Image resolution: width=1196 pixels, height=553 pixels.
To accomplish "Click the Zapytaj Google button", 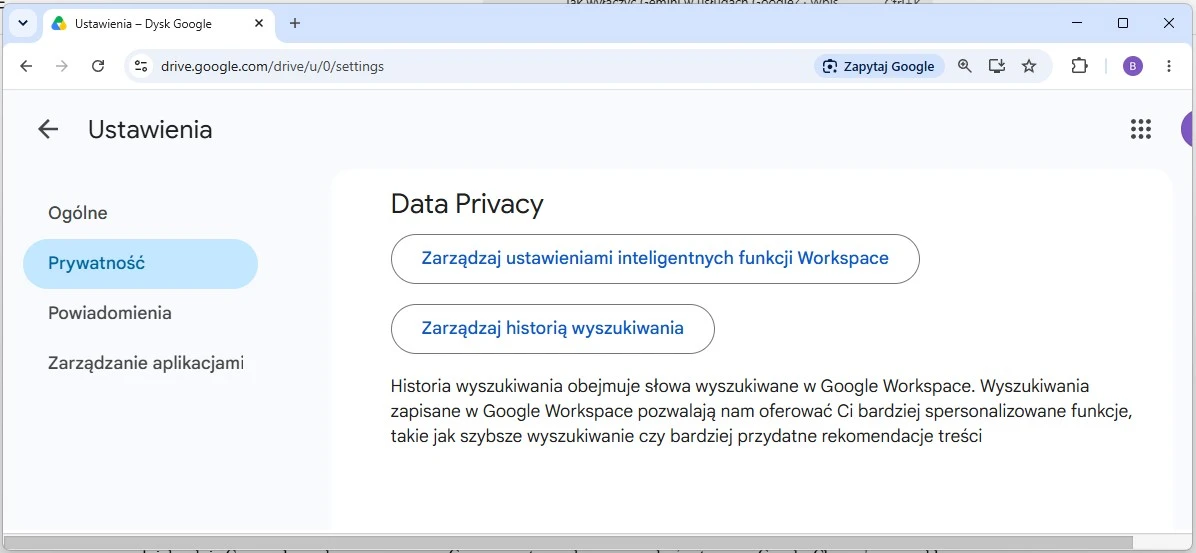I will click(x=879, y=66).
